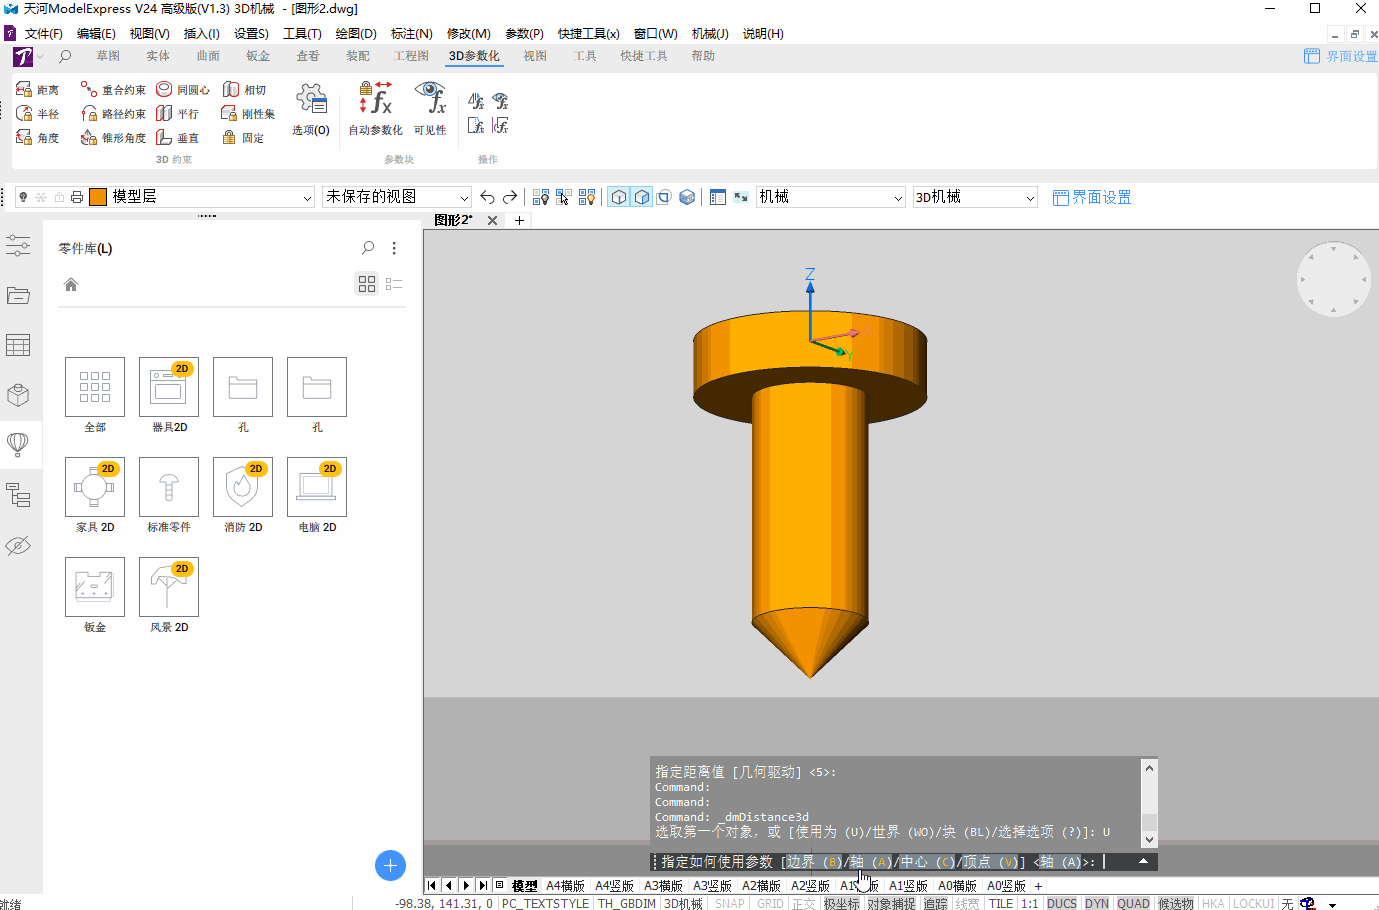Switch parts library to list view
The image size is (1379, 910).
click(x=394, y=284)
